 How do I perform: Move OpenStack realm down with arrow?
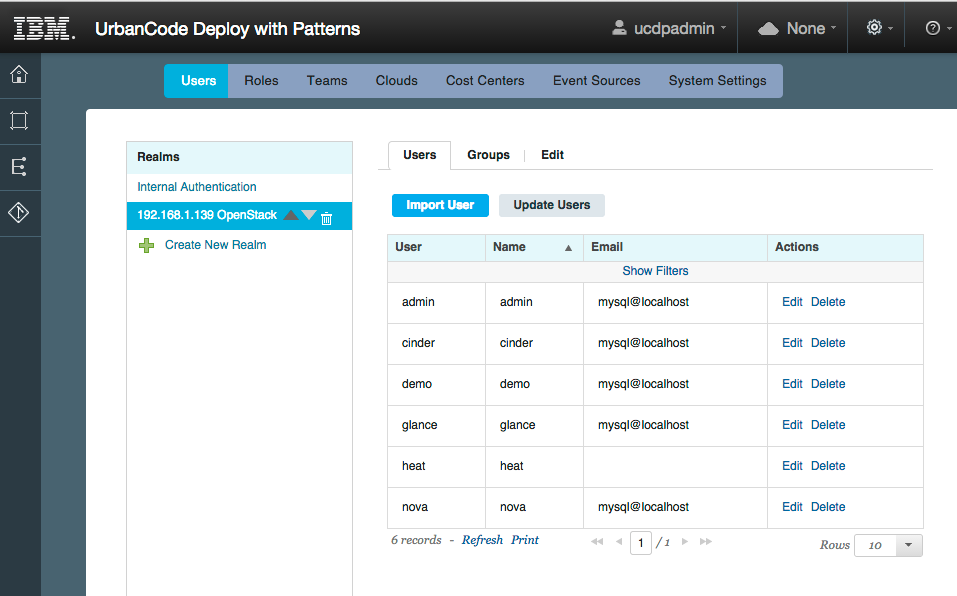tap(309, 215)
